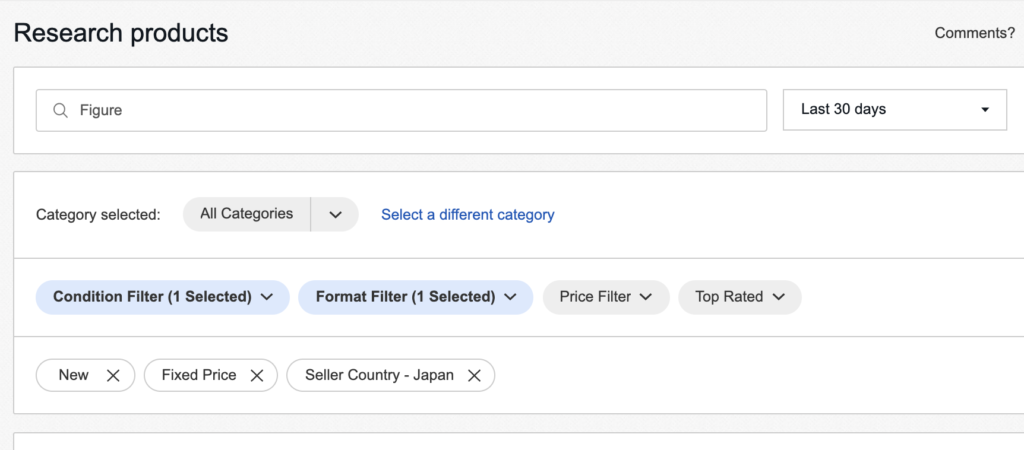Click the magnifying glass search icon

point(61,110)
